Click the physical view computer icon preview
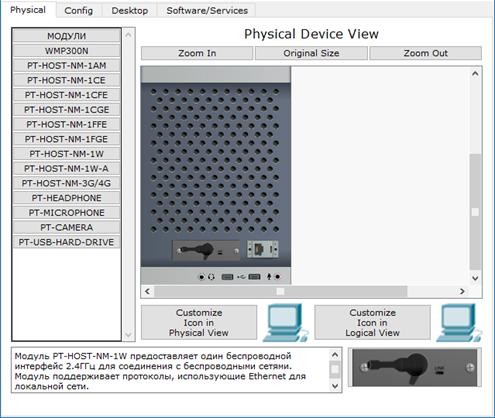Image resolution: width=495 pixels, height=418 pixels. point(285,323)
